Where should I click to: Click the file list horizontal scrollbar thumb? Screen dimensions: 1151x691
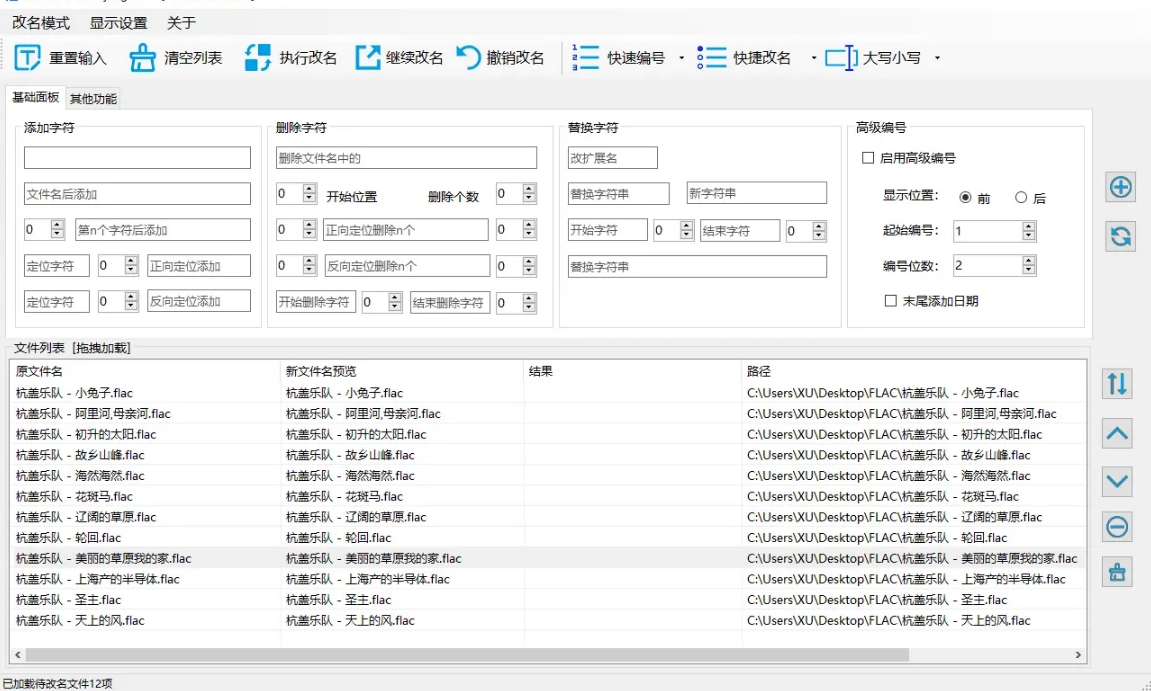point(467,654)
